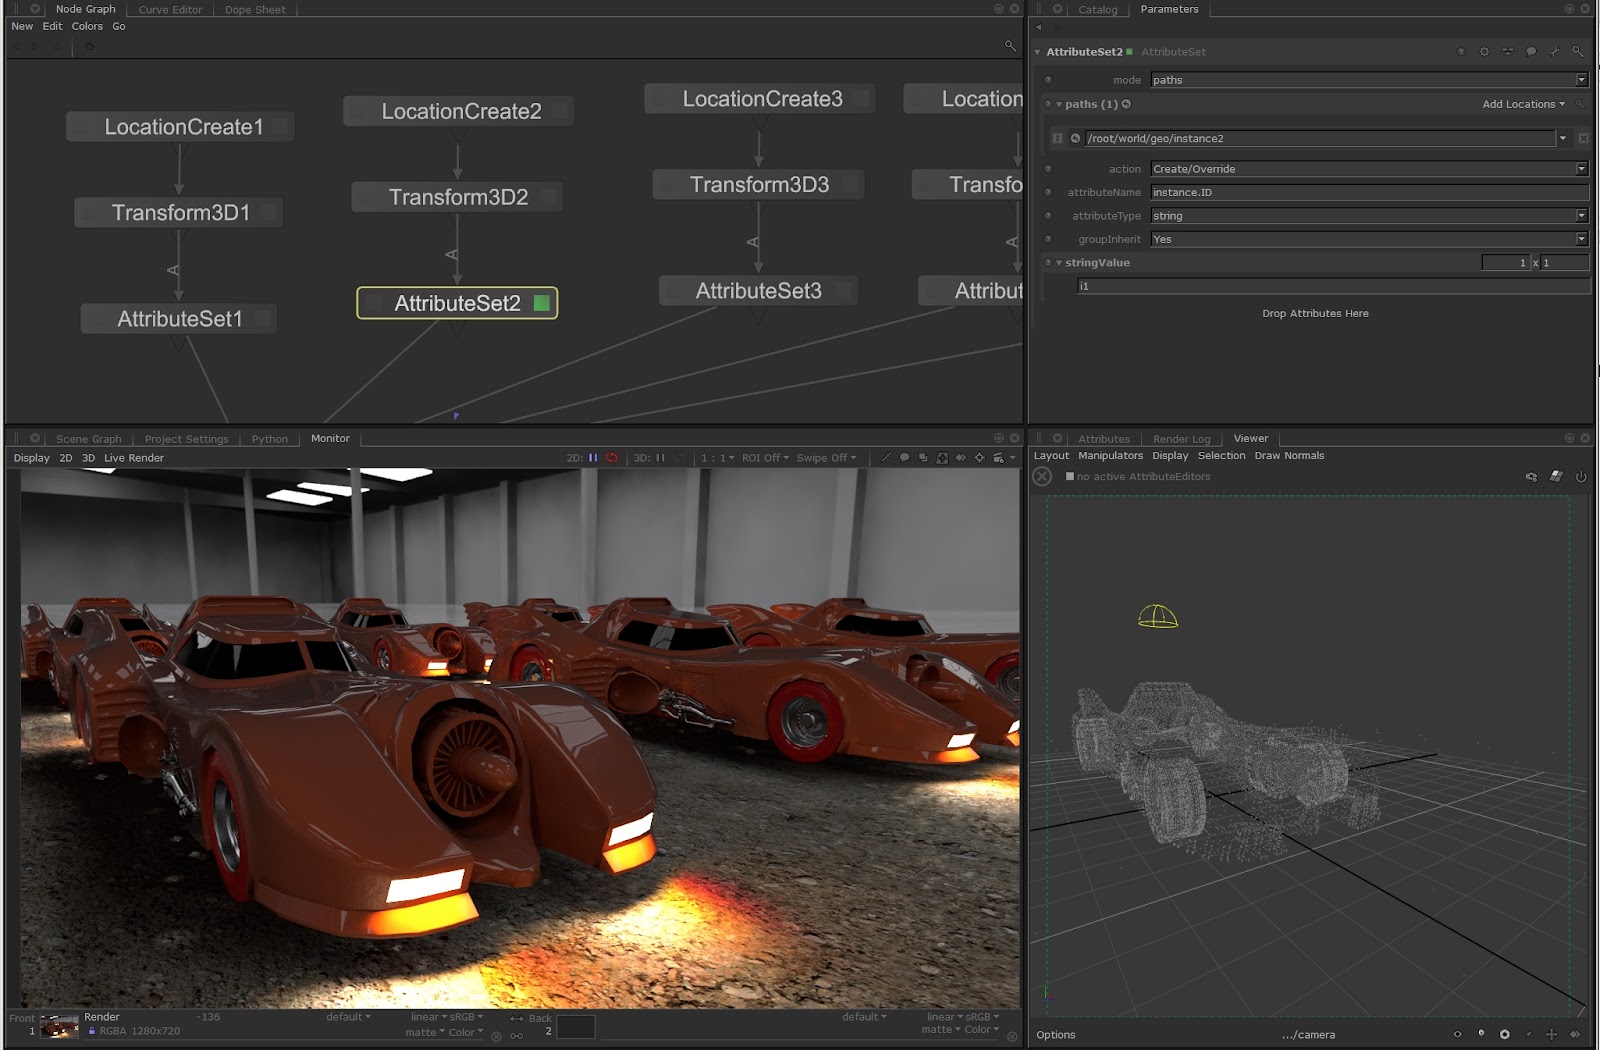Toggle the Render buffer lock icon
The image size is (1600, 1050).
(x=92, y=1031)
